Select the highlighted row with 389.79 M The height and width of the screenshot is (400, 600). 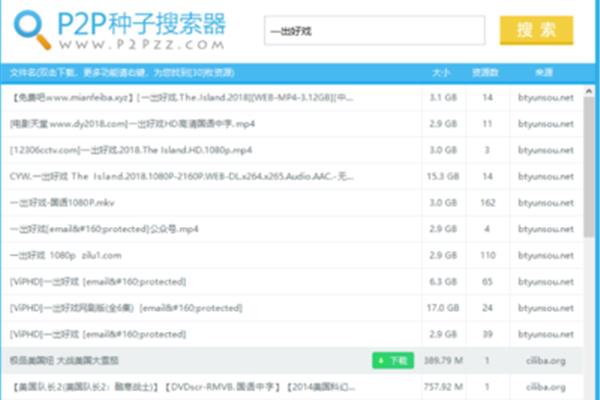click(x=292, y=361)
